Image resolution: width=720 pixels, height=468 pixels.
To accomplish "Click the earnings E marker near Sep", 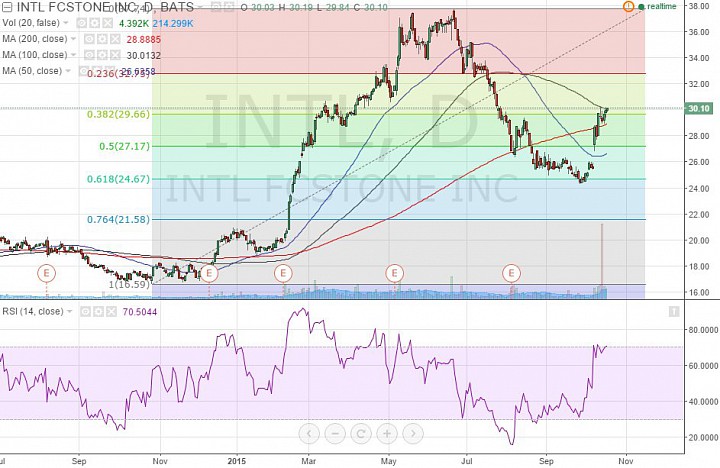I will 46,273.
